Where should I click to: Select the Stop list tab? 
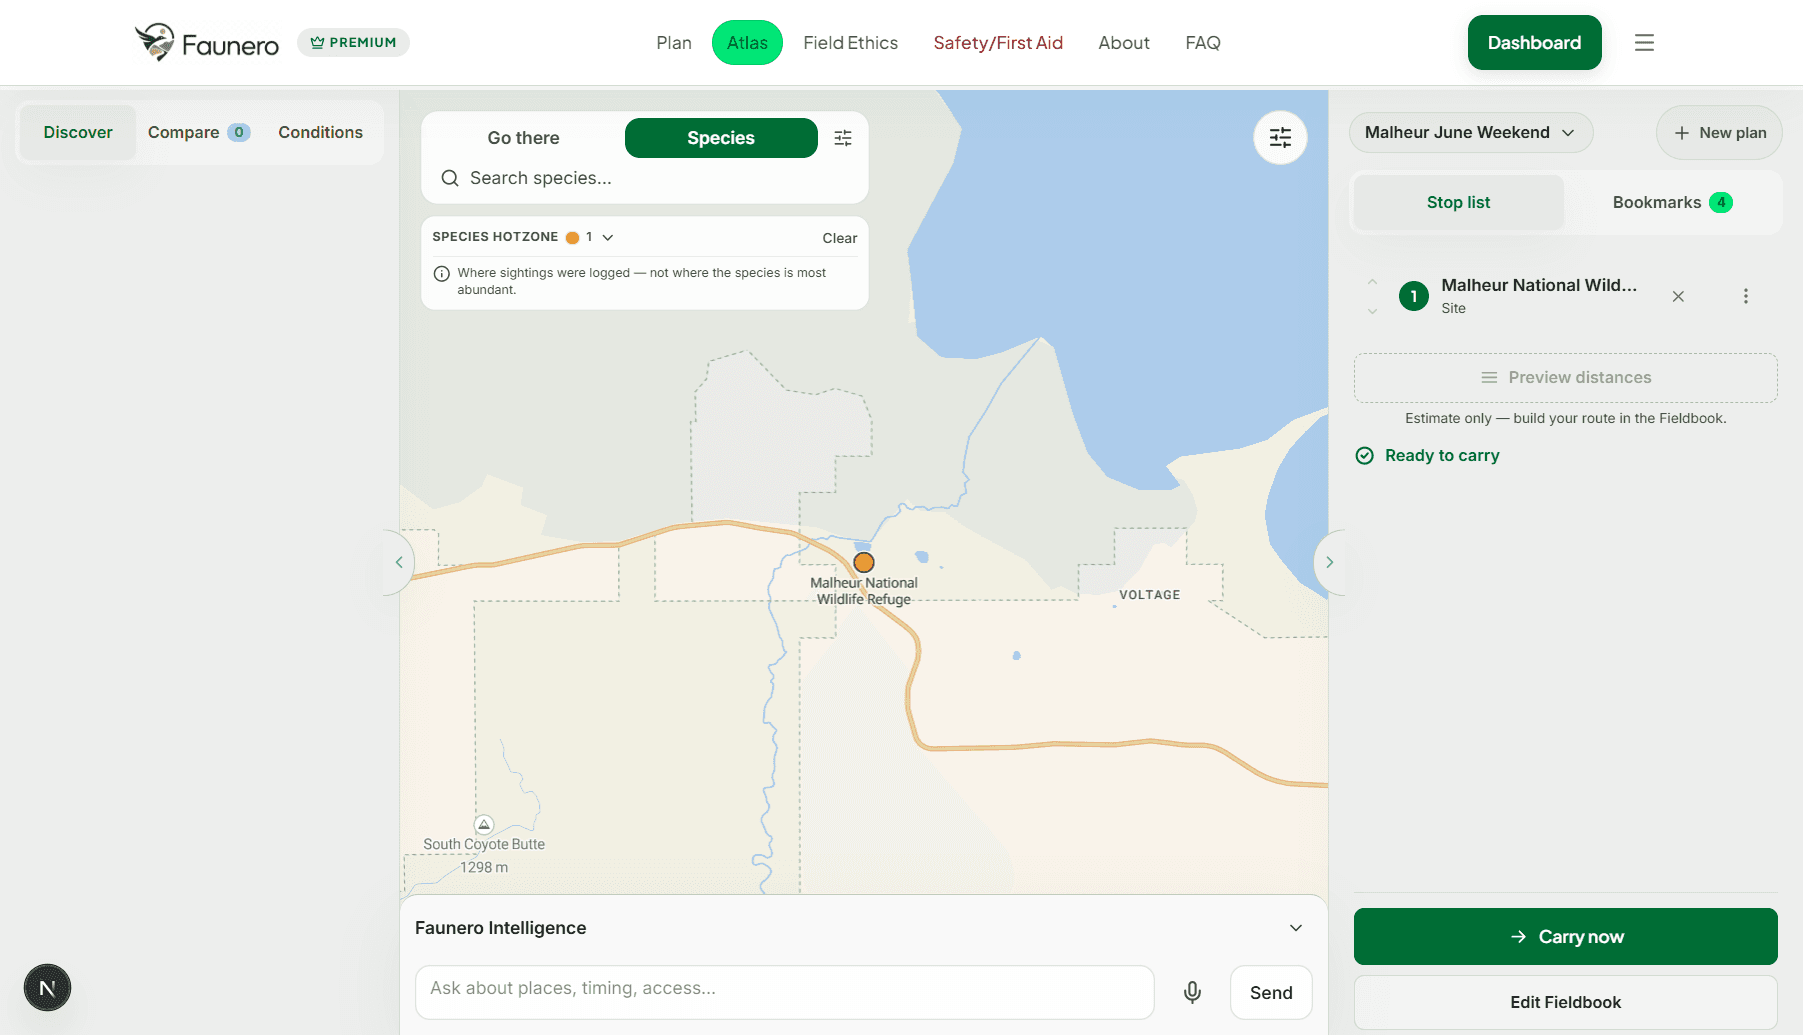point(1458,202)
